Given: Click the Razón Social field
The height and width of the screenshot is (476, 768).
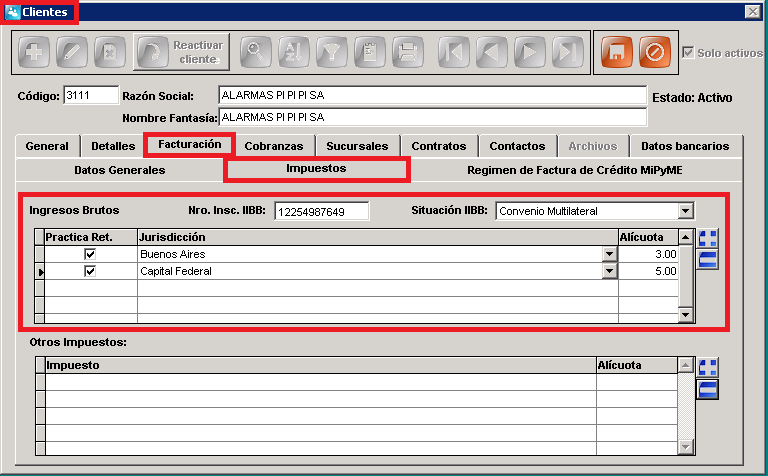Looking at the screenshot, I should [432, 95].
